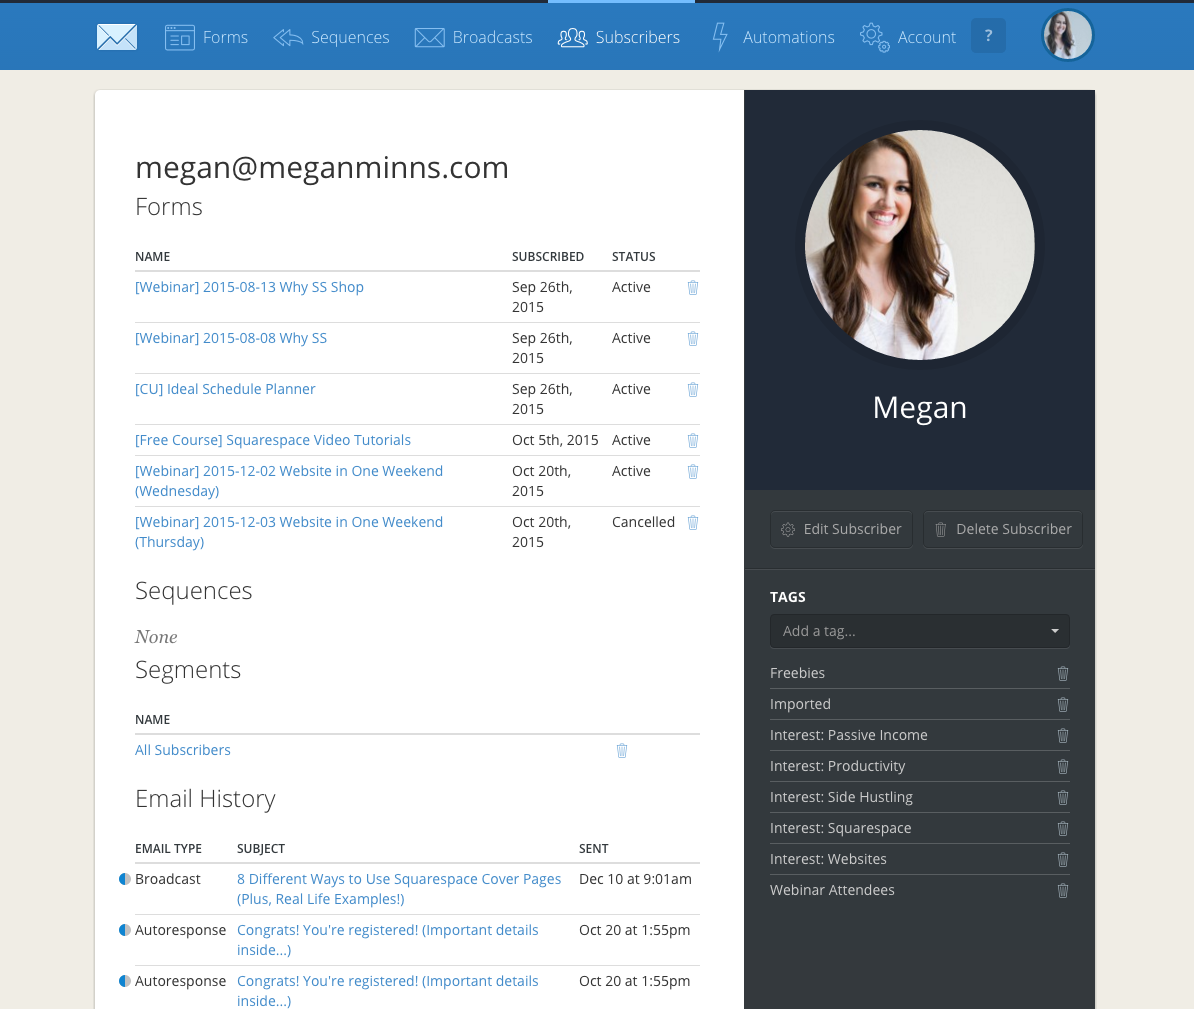Click the Interest: Squarespace tag label

tap(841, 829)
